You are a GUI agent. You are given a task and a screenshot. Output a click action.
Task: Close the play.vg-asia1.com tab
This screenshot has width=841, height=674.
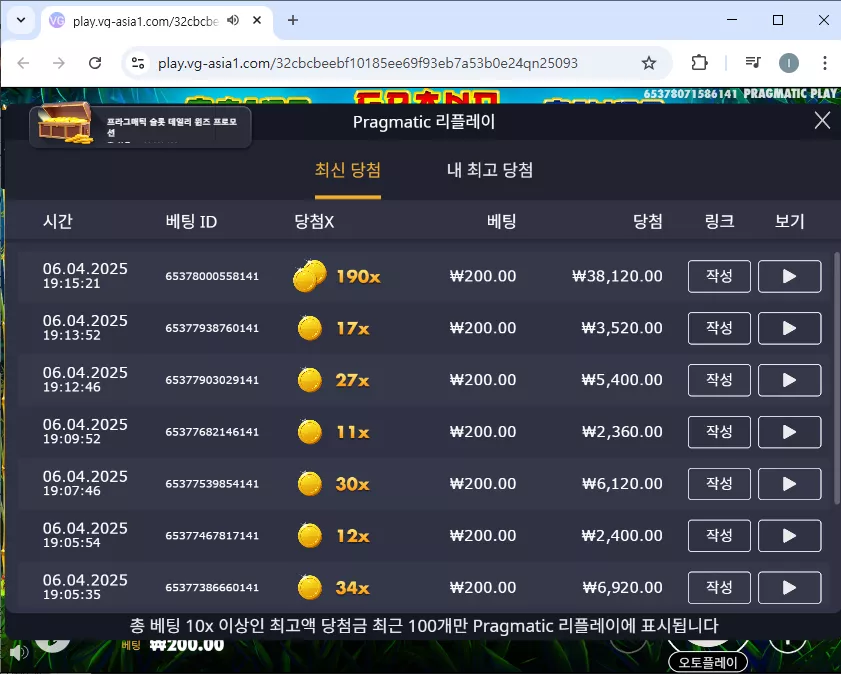pyautogui.click(x=257, y=20)
